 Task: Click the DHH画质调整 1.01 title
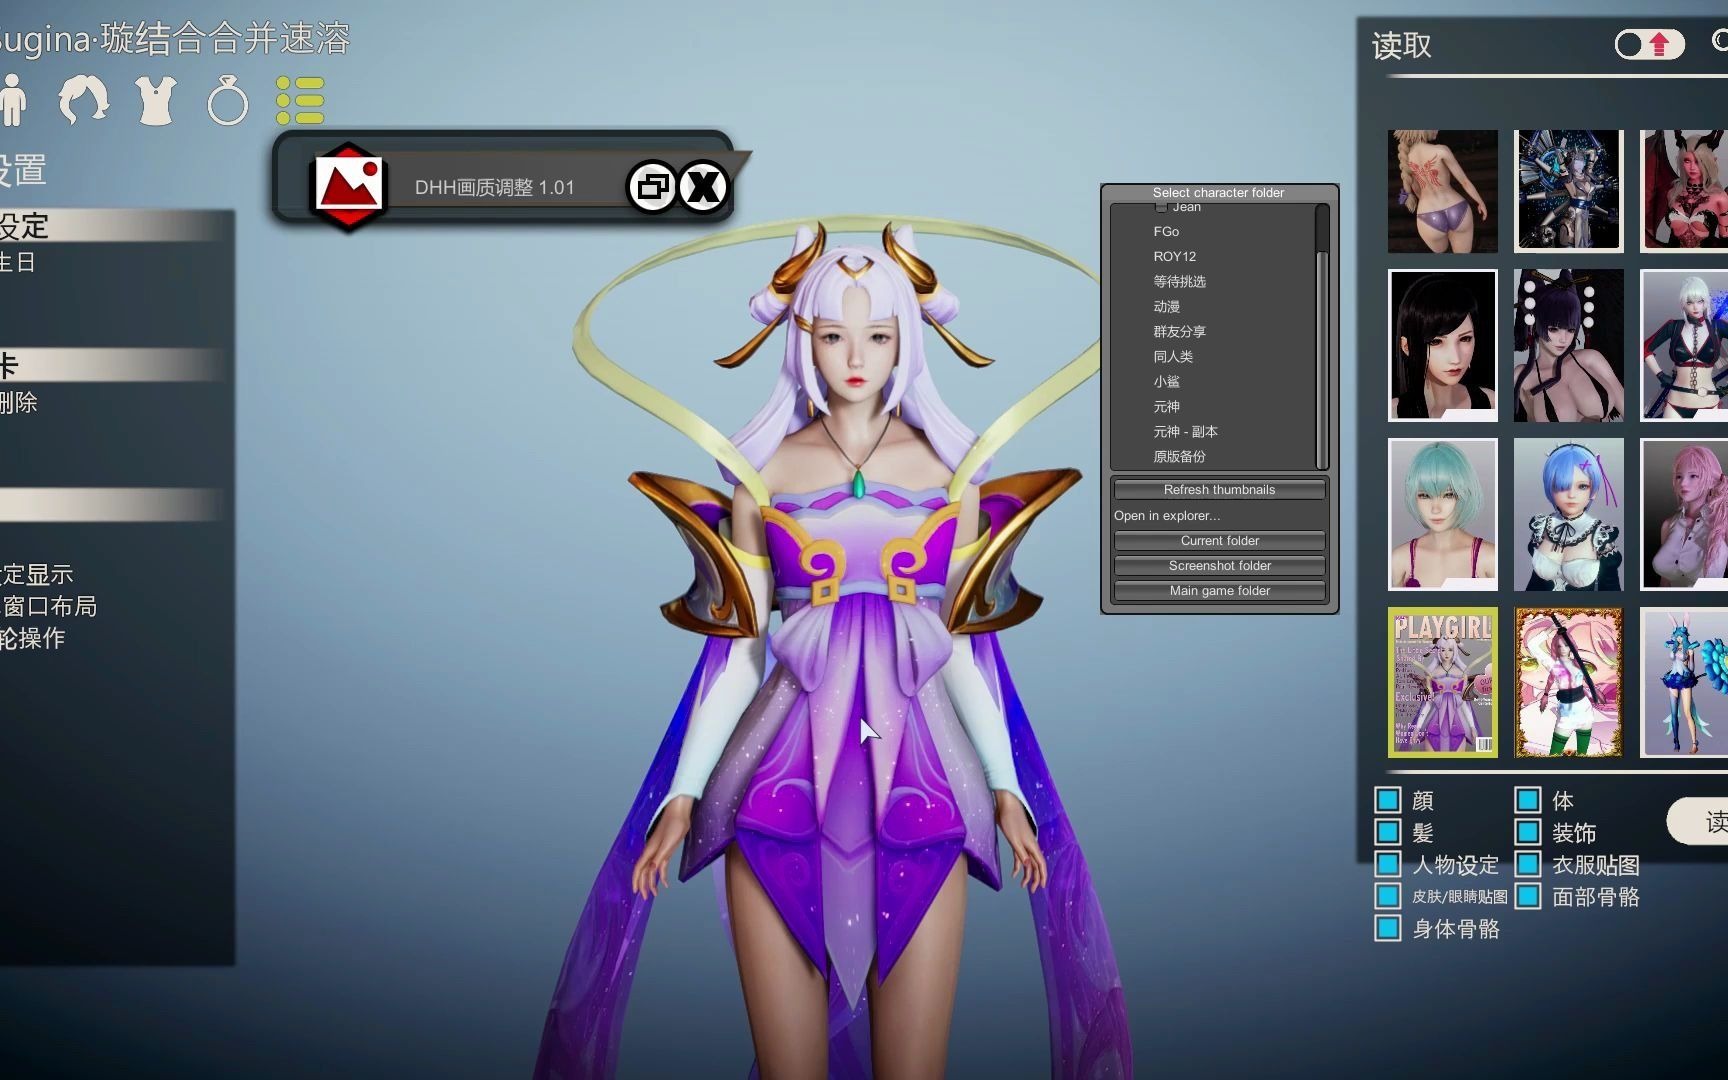[495, 187]
